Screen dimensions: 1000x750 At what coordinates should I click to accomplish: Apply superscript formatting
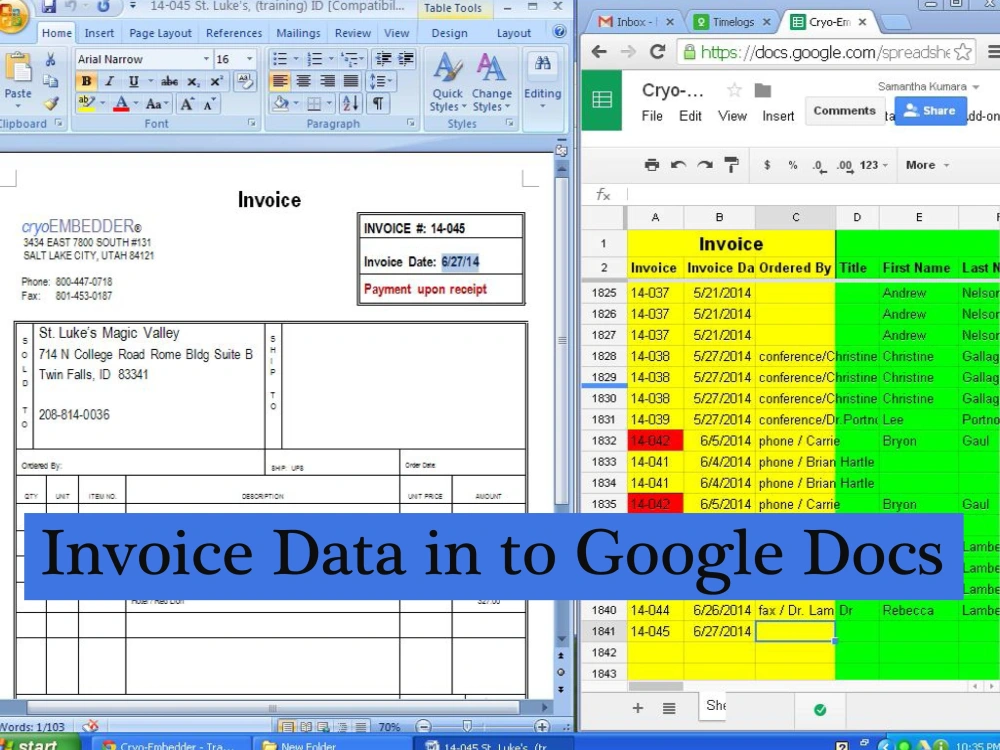216,81
